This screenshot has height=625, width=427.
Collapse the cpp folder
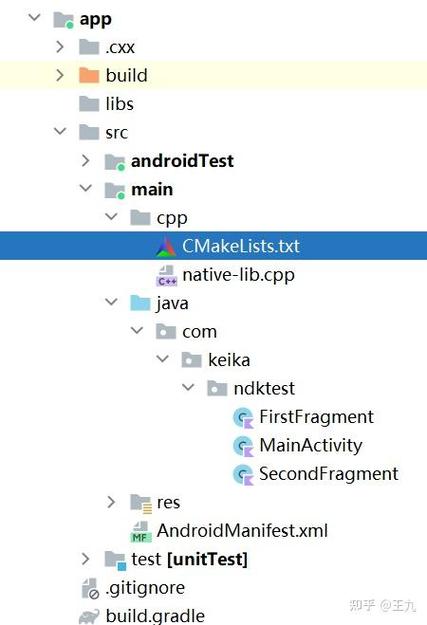[x=111, y=216]
